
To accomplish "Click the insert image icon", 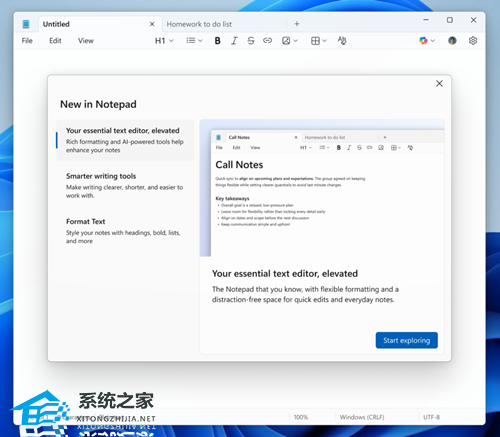I will (x=286, y=41).
